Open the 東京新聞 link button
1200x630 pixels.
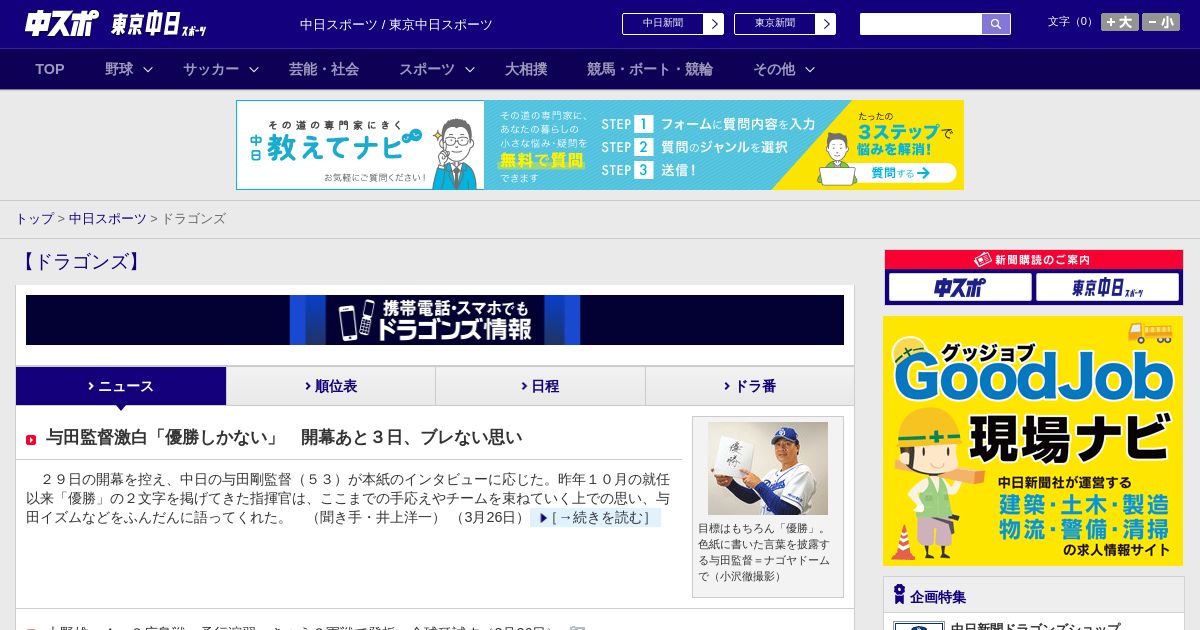point(775,24)
